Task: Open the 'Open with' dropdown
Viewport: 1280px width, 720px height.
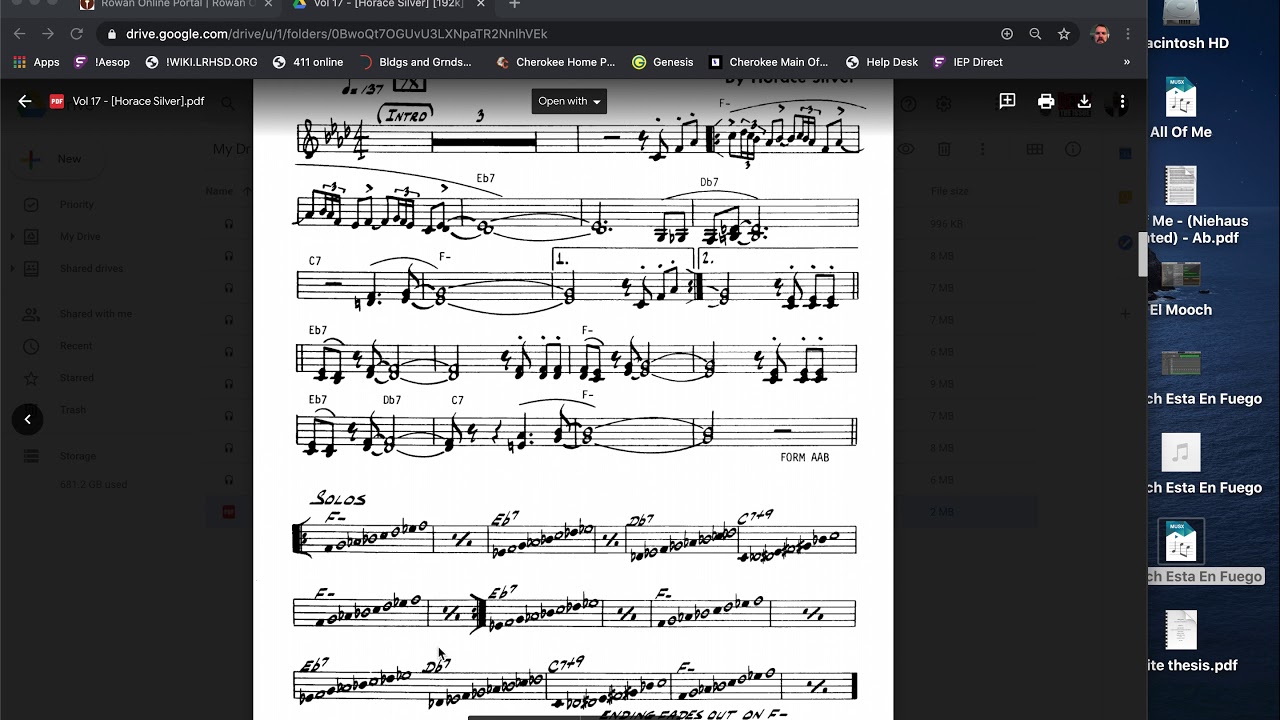Action: point(569,101)
